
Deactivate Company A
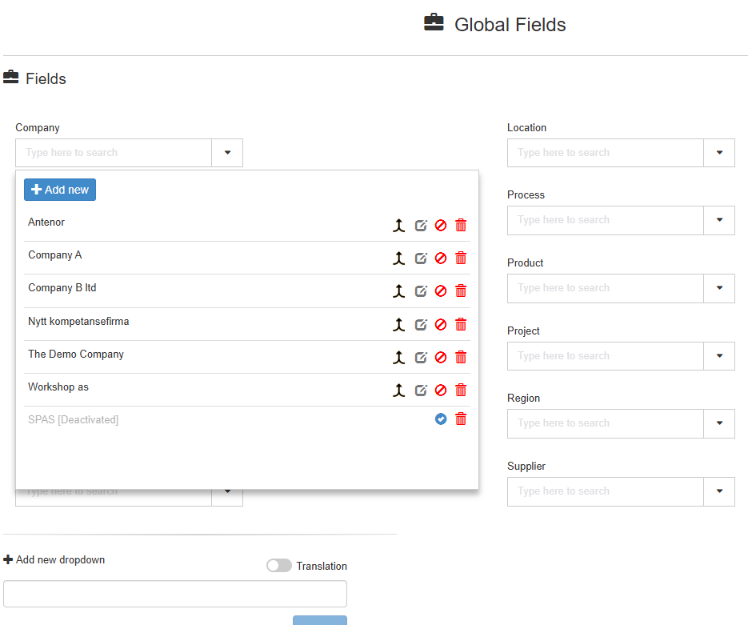click(x=441, y=258)
